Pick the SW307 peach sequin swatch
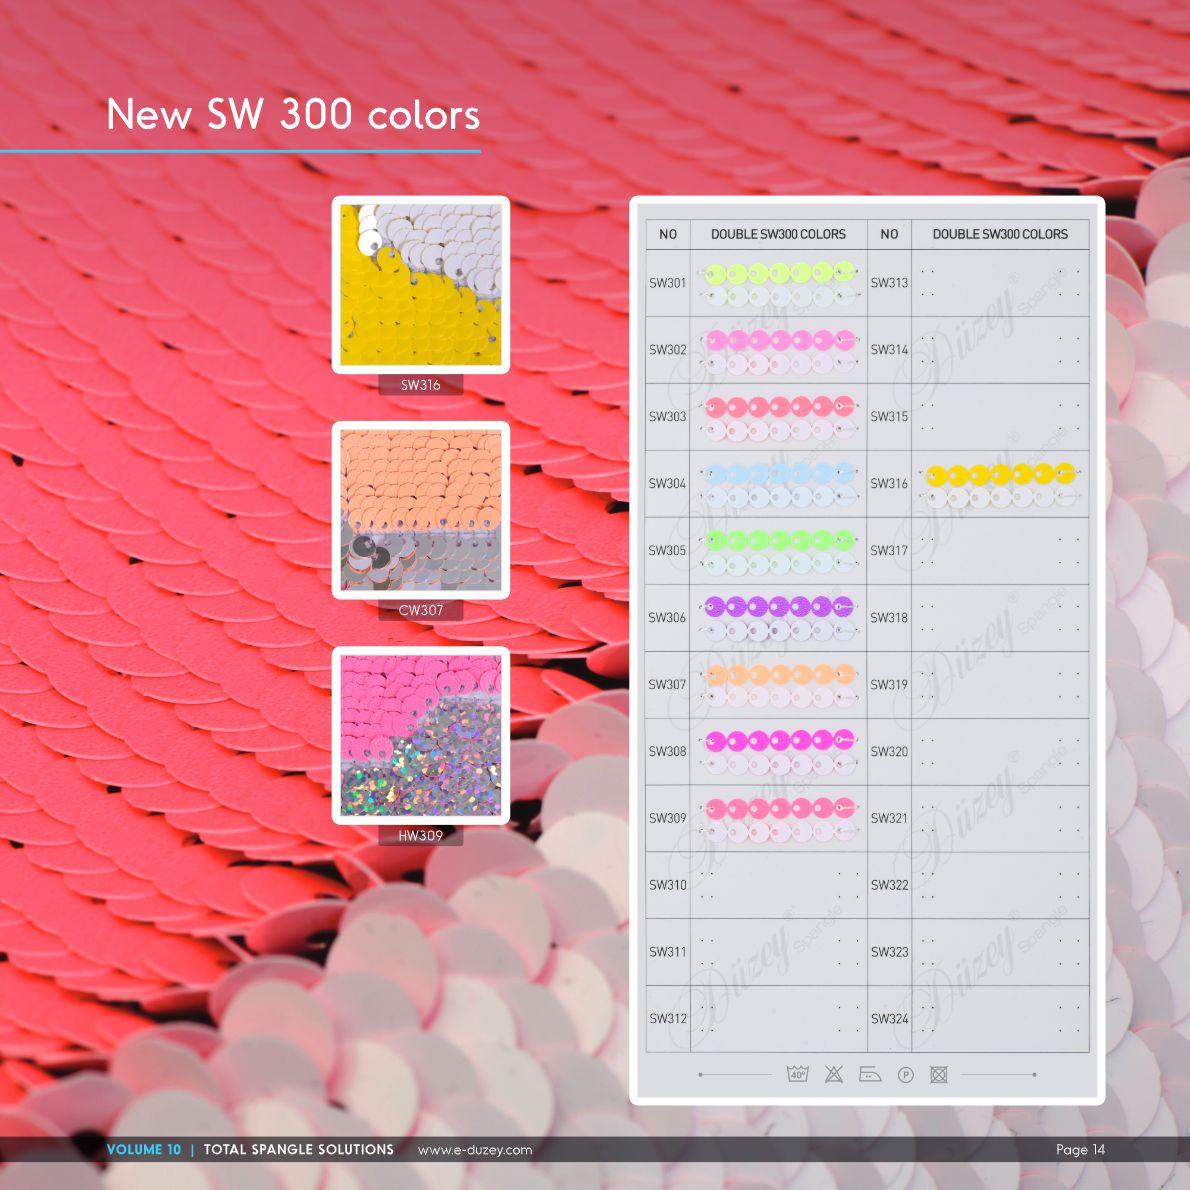The height and width of the screenshot is (1190, 1190). pyautogui.click(x=778, y=684)
